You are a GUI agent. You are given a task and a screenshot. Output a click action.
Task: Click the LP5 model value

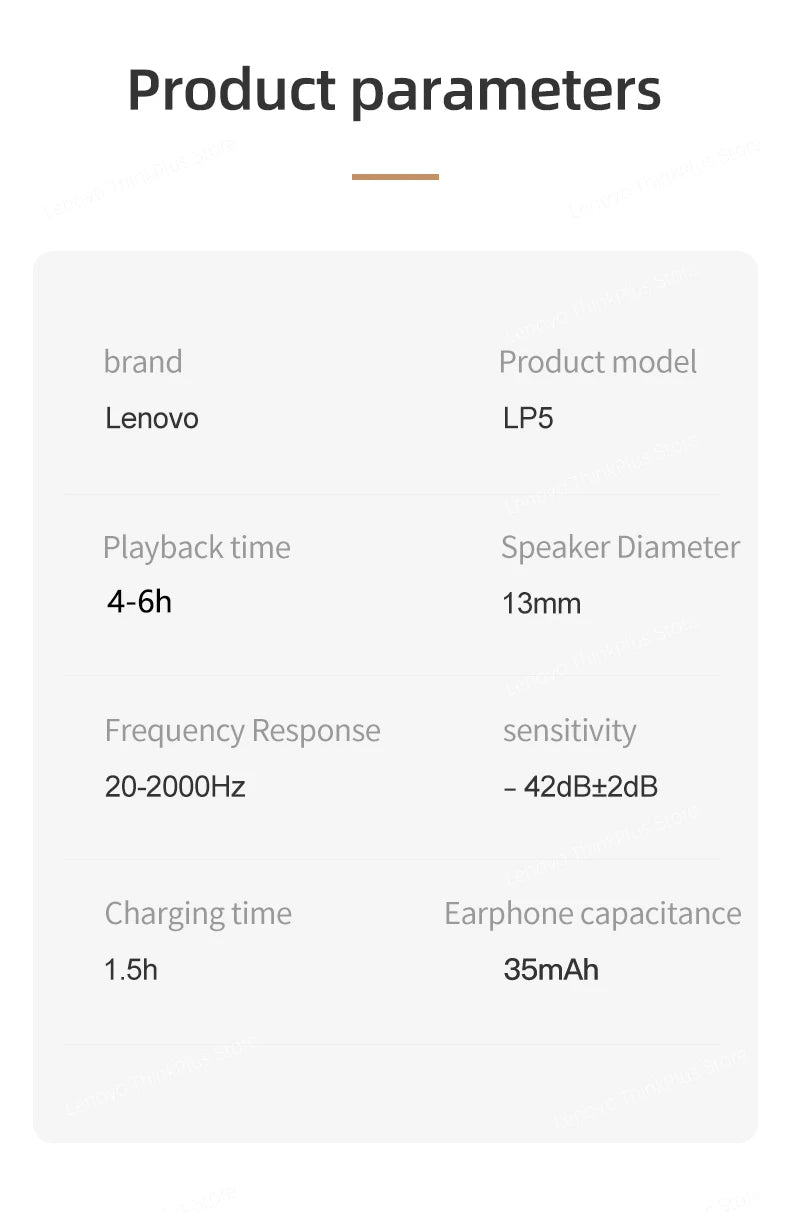[528, 418]
